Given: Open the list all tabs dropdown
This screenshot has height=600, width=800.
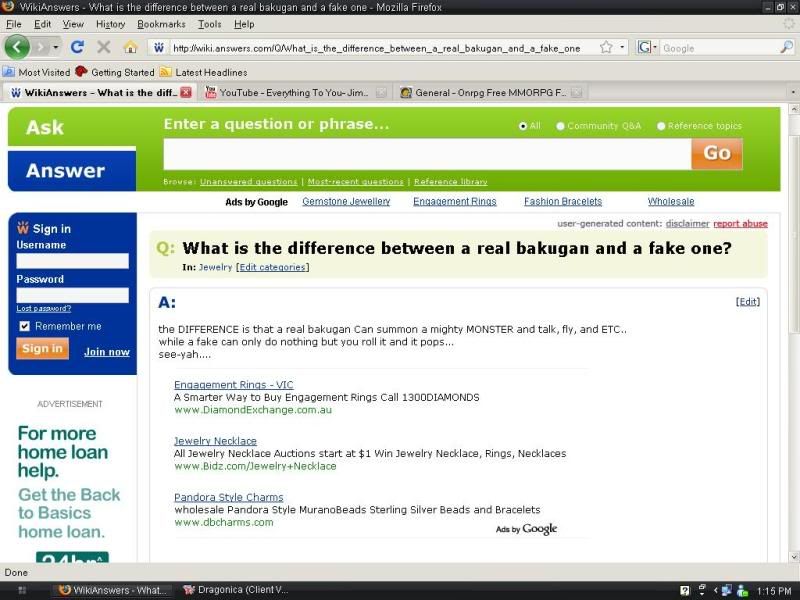Looking at the screenshot, I should (x=792, y=93).
